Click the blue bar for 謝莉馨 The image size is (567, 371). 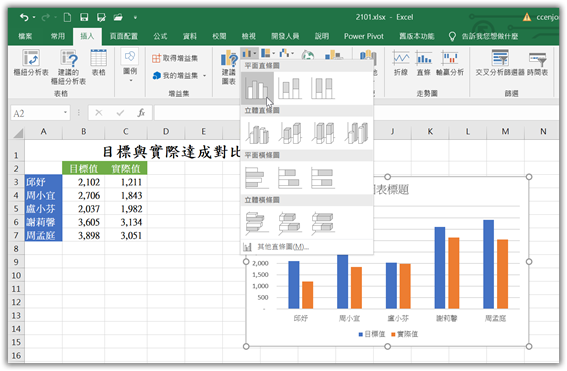[440, 268]
